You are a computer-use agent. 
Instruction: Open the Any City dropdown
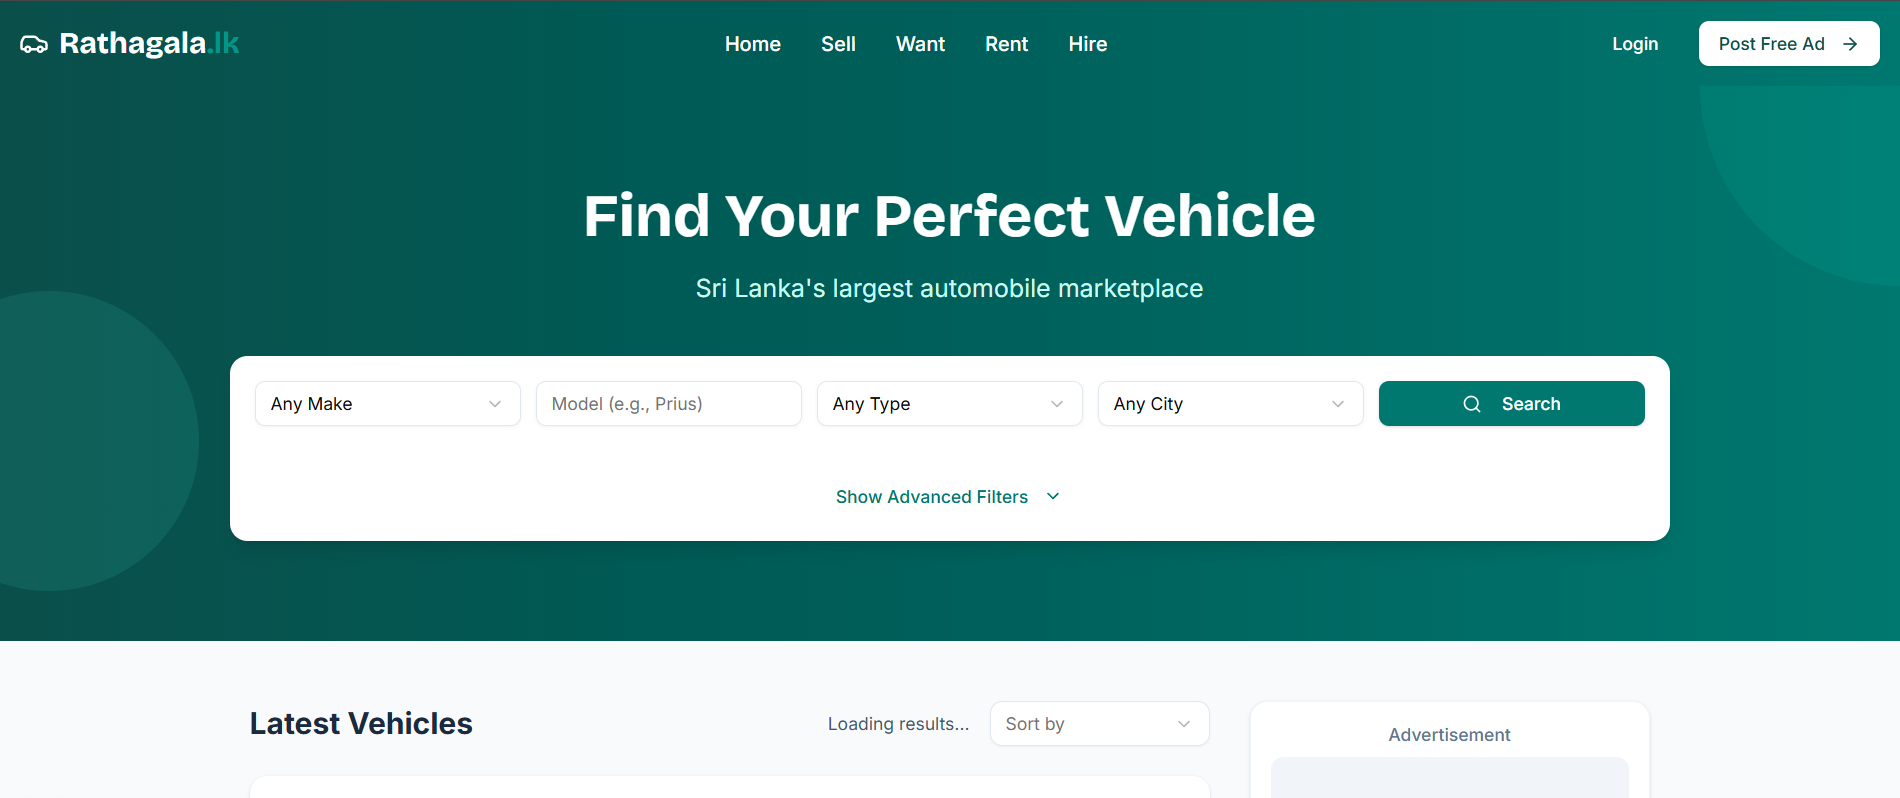tap(1229, 404)
